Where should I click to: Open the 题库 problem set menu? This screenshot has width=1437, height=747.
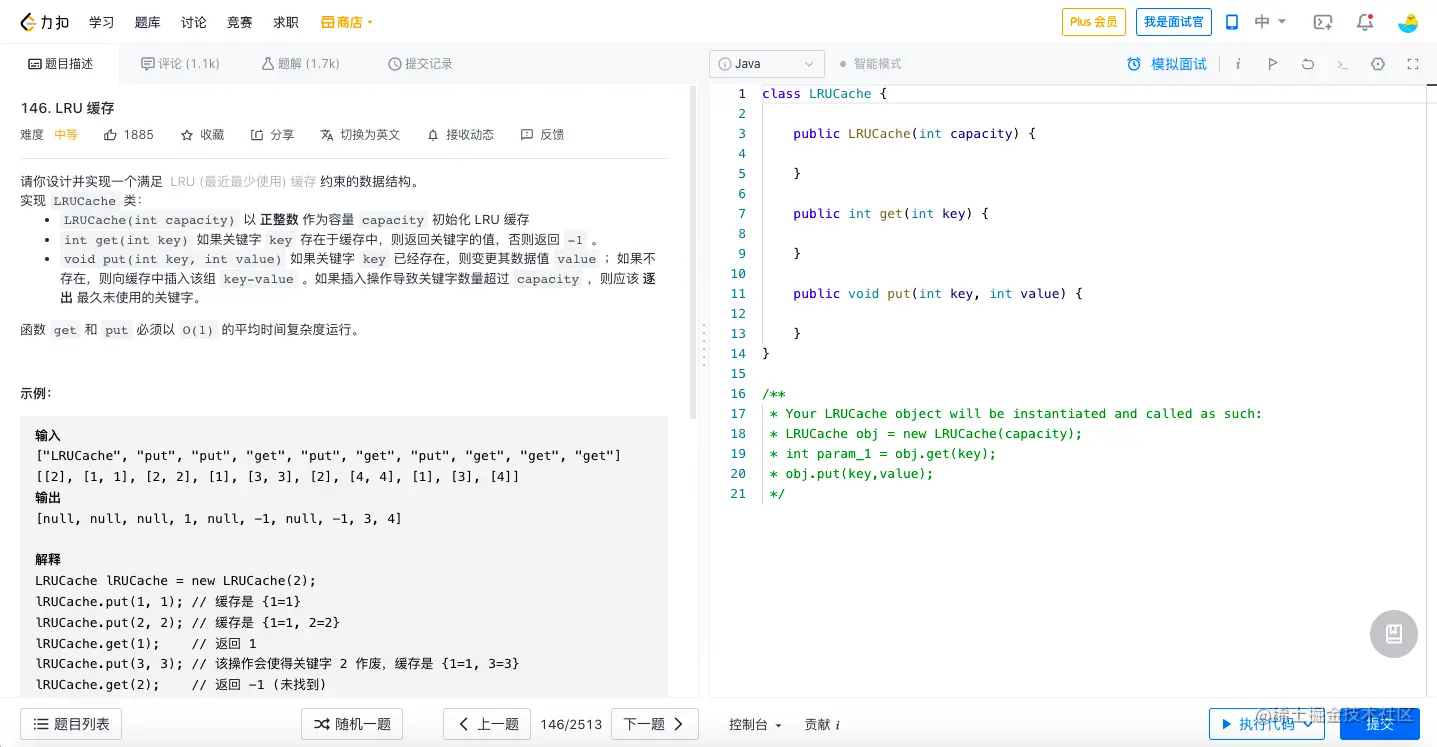click(147, 22)
